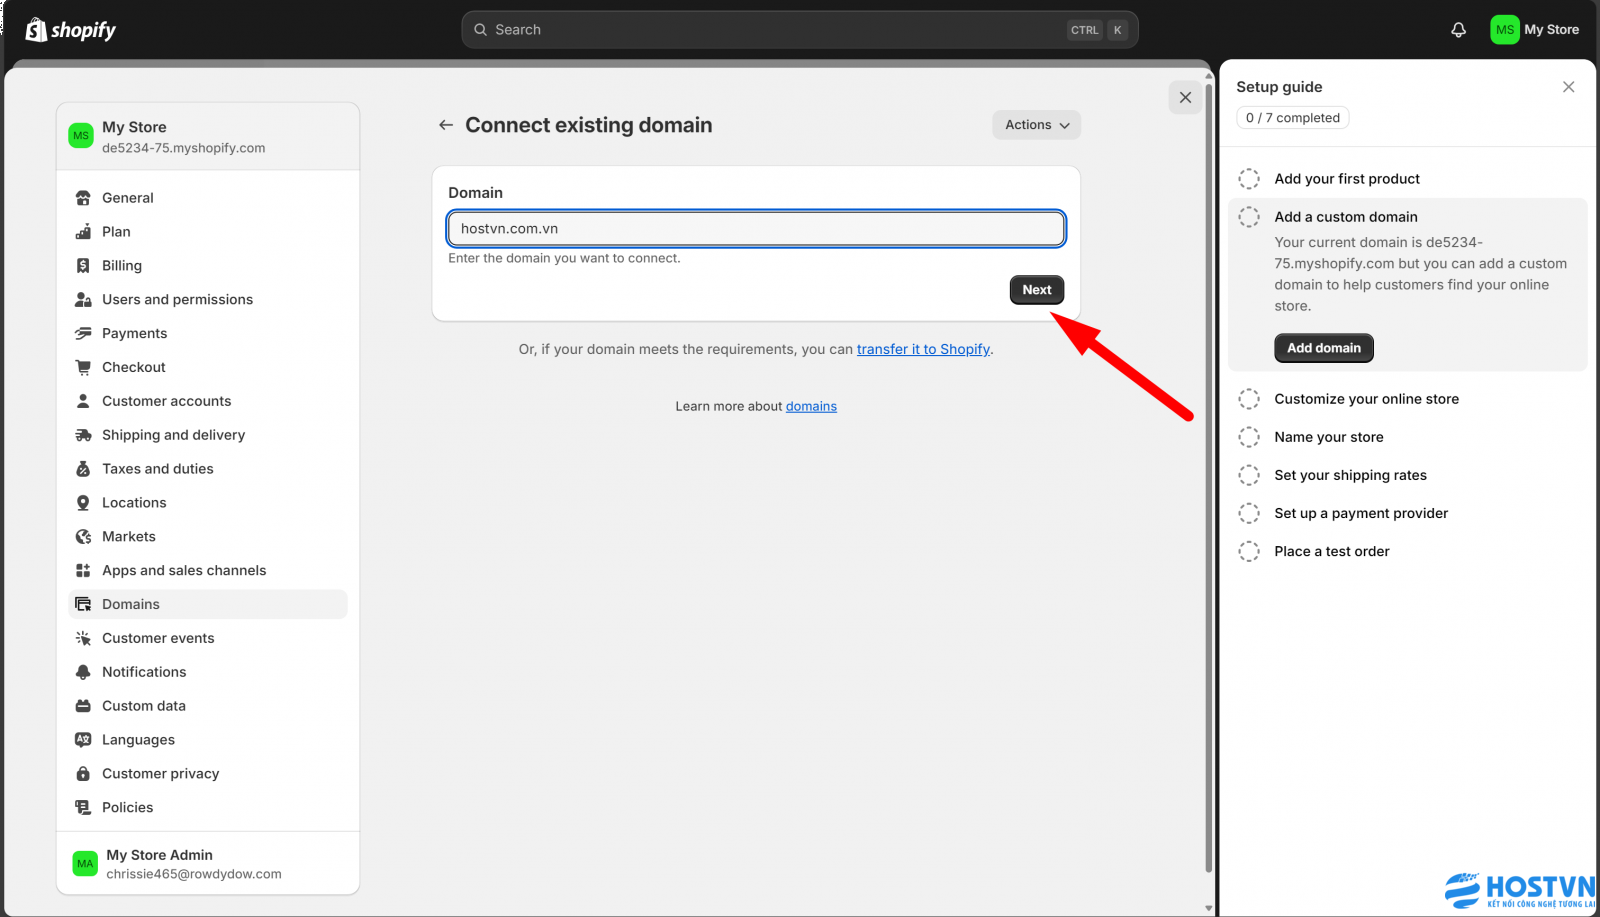This screenshot has height=917, width=1600.
Task: Follow 'transfer it to Shopify' link
Action: point(923,349)
